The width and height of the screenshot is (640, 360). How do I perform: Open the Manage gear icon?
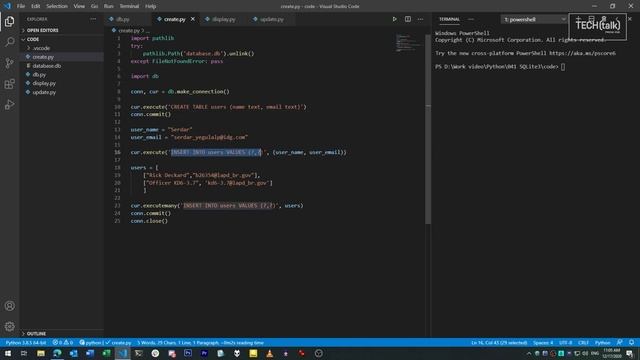9,326
